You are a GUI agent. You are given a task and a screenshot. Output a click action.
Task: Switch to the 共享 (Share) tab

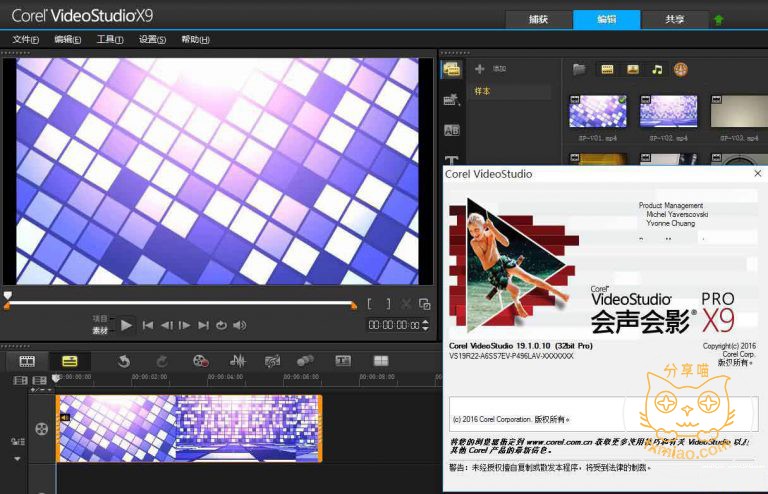(674, 20)
